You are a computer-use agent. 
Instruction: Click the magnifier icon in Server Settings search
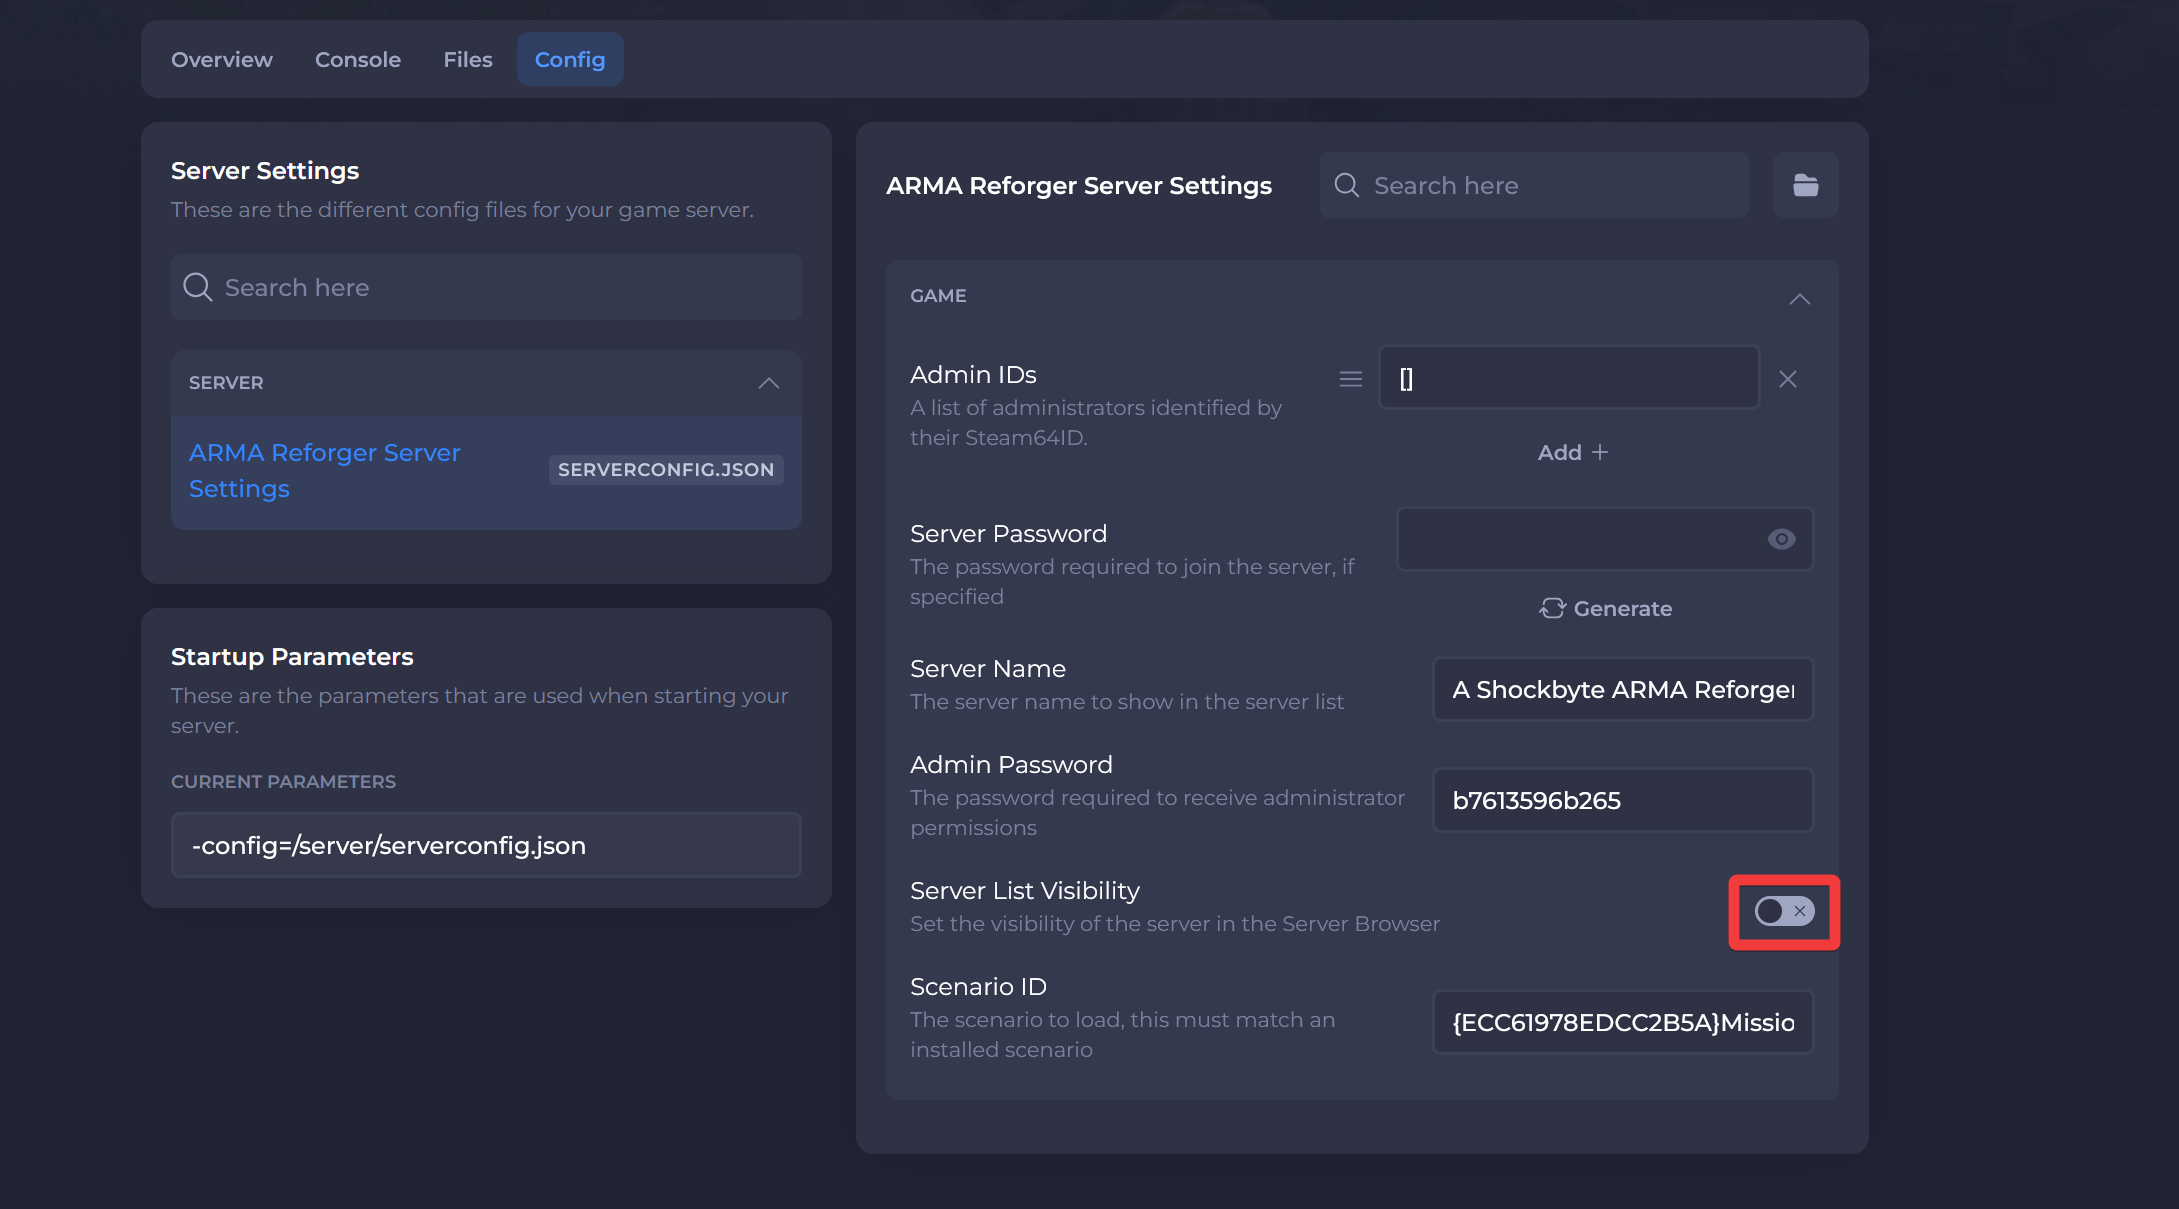click(x=198, y=287)
